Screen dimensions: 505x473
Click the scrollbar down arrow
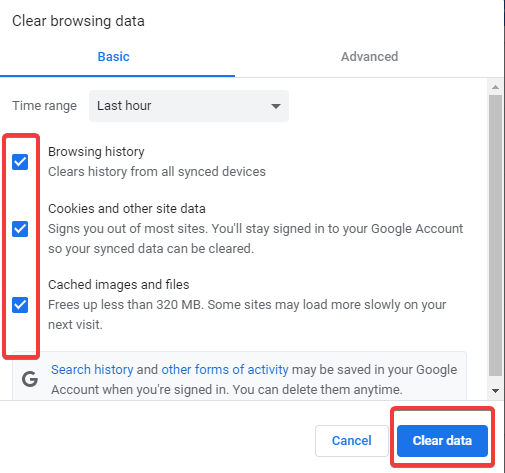pyautogui.click(x=495, y=391)
